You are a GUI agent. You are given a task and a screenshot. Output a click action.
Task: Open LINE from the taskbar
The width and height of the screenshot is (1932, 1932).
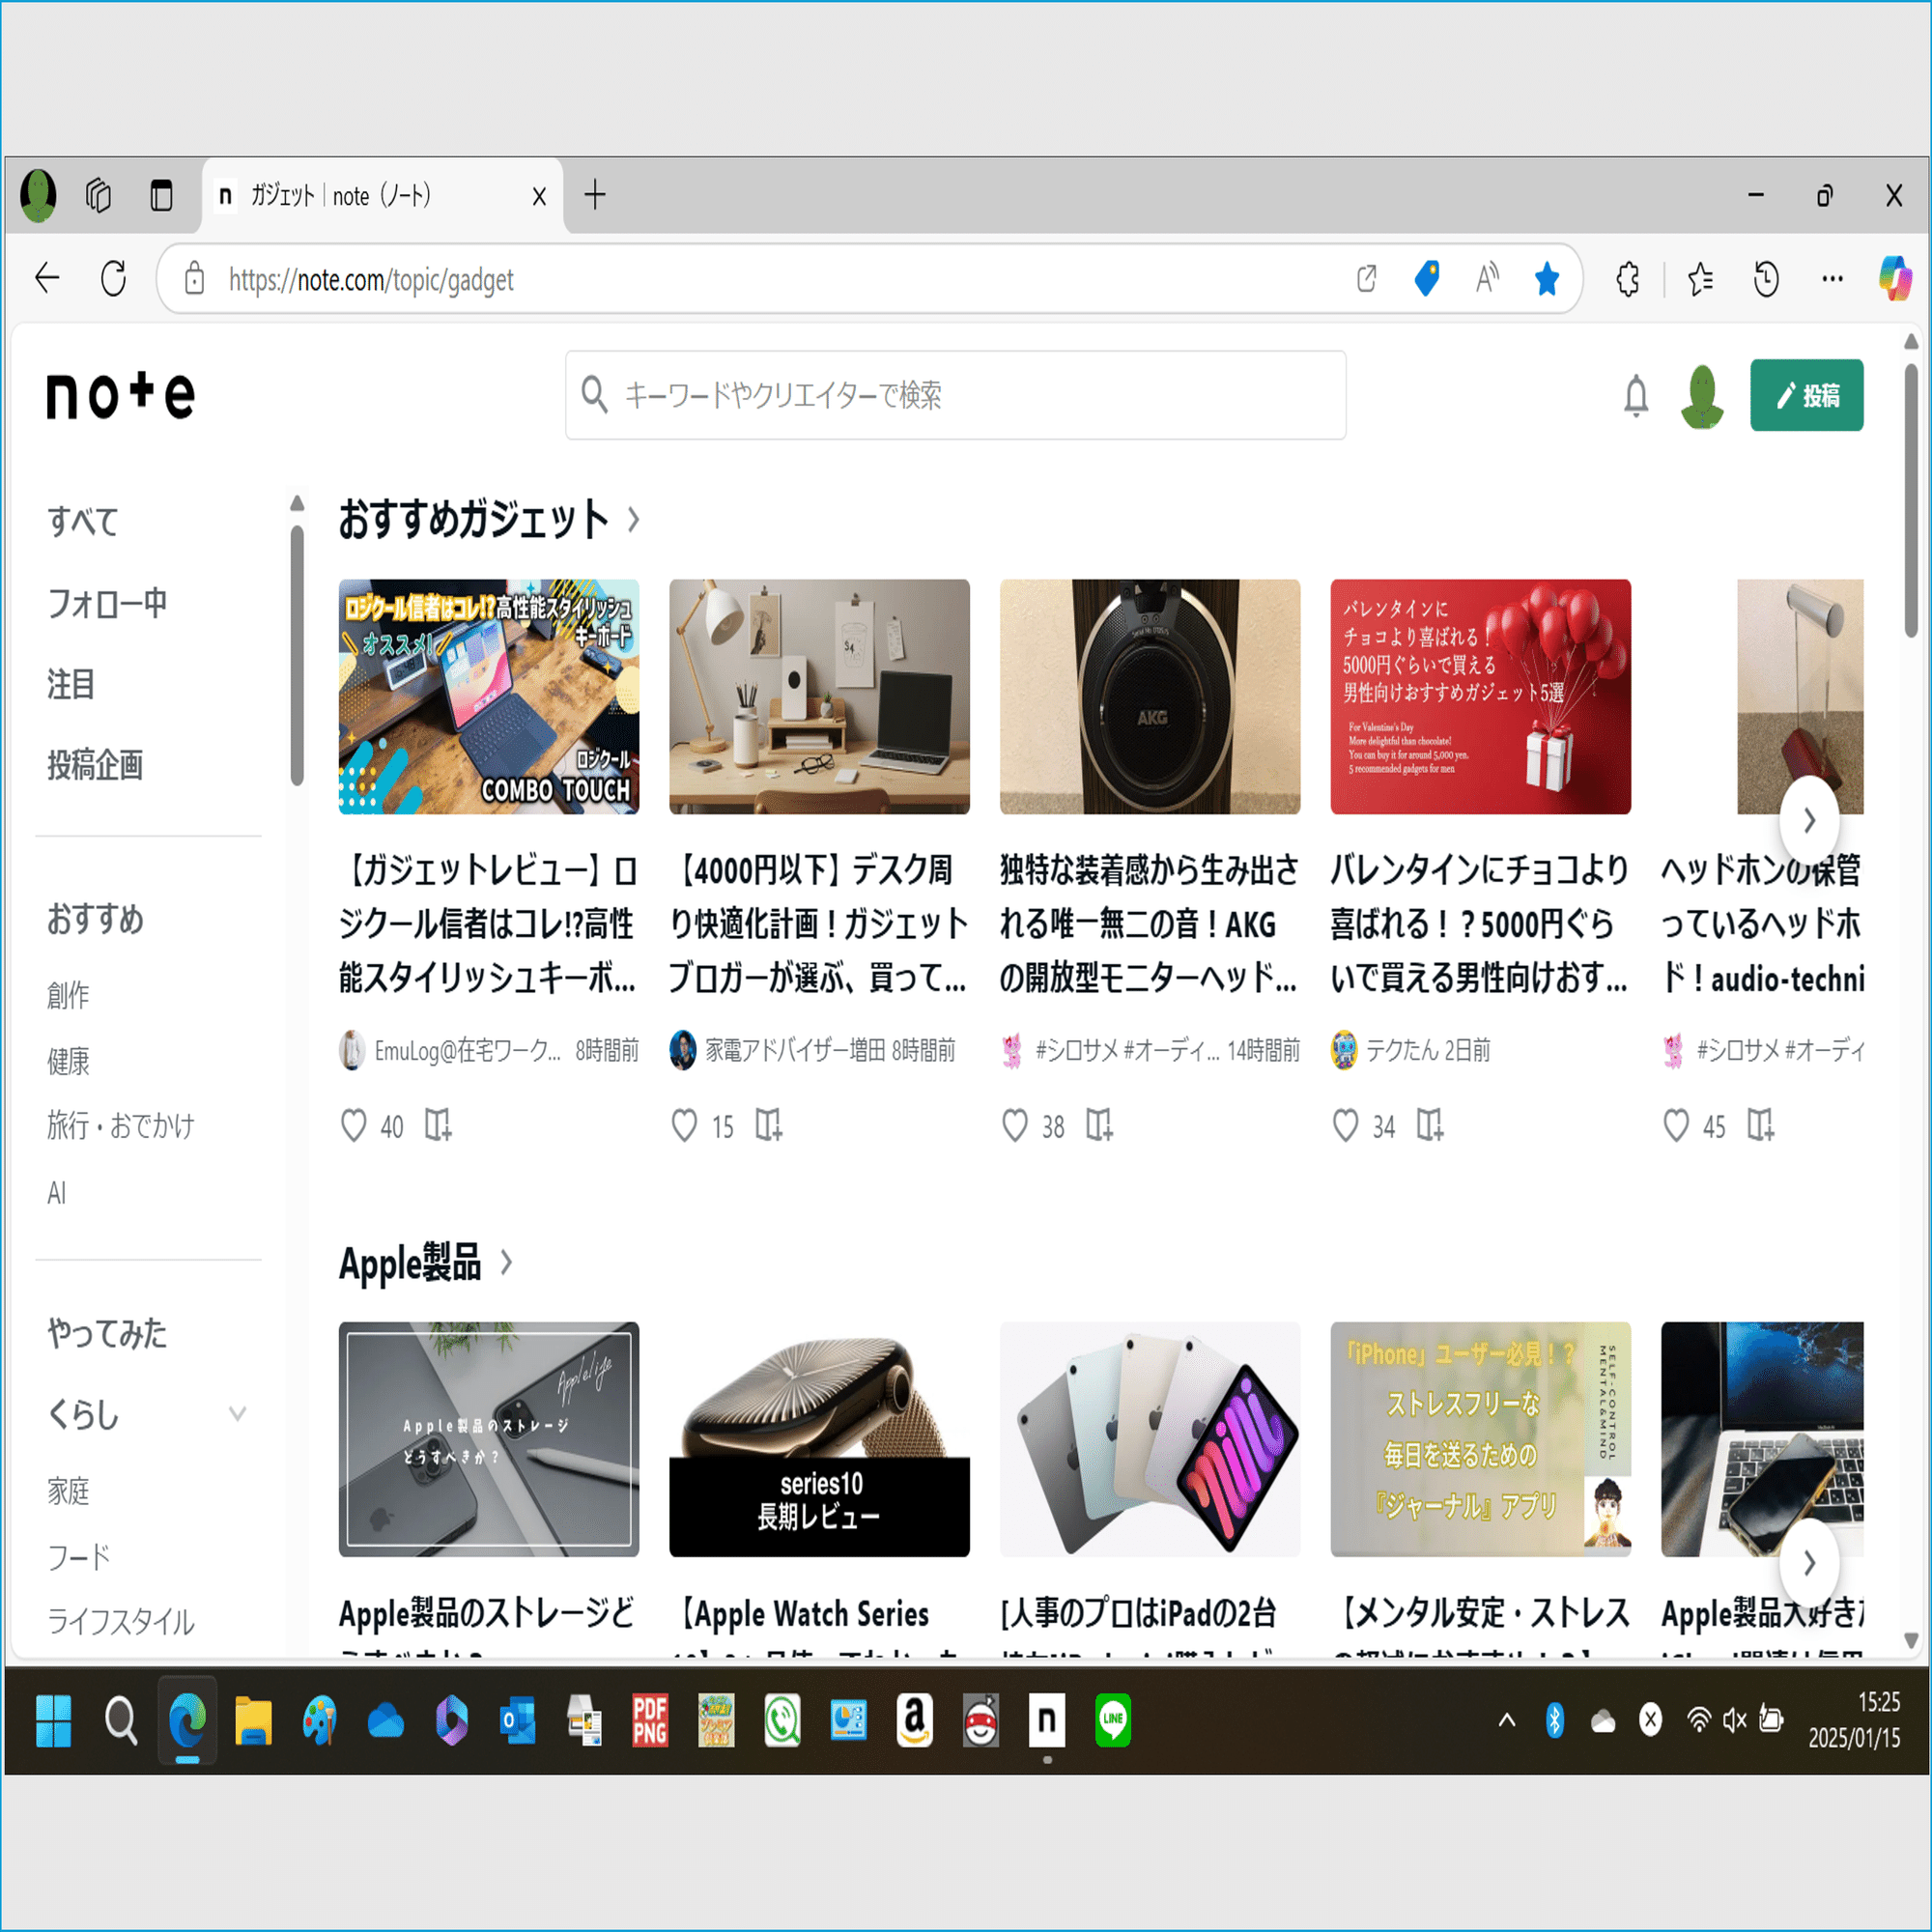pos(1113,1721)
